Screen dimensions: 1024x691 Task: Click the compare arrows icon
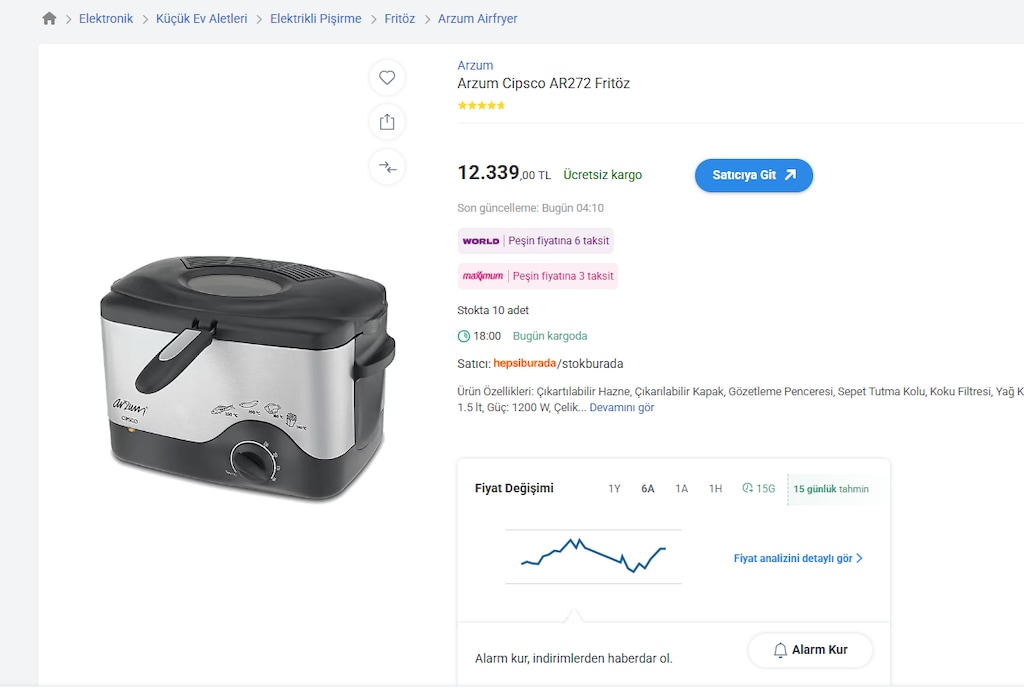387,167
